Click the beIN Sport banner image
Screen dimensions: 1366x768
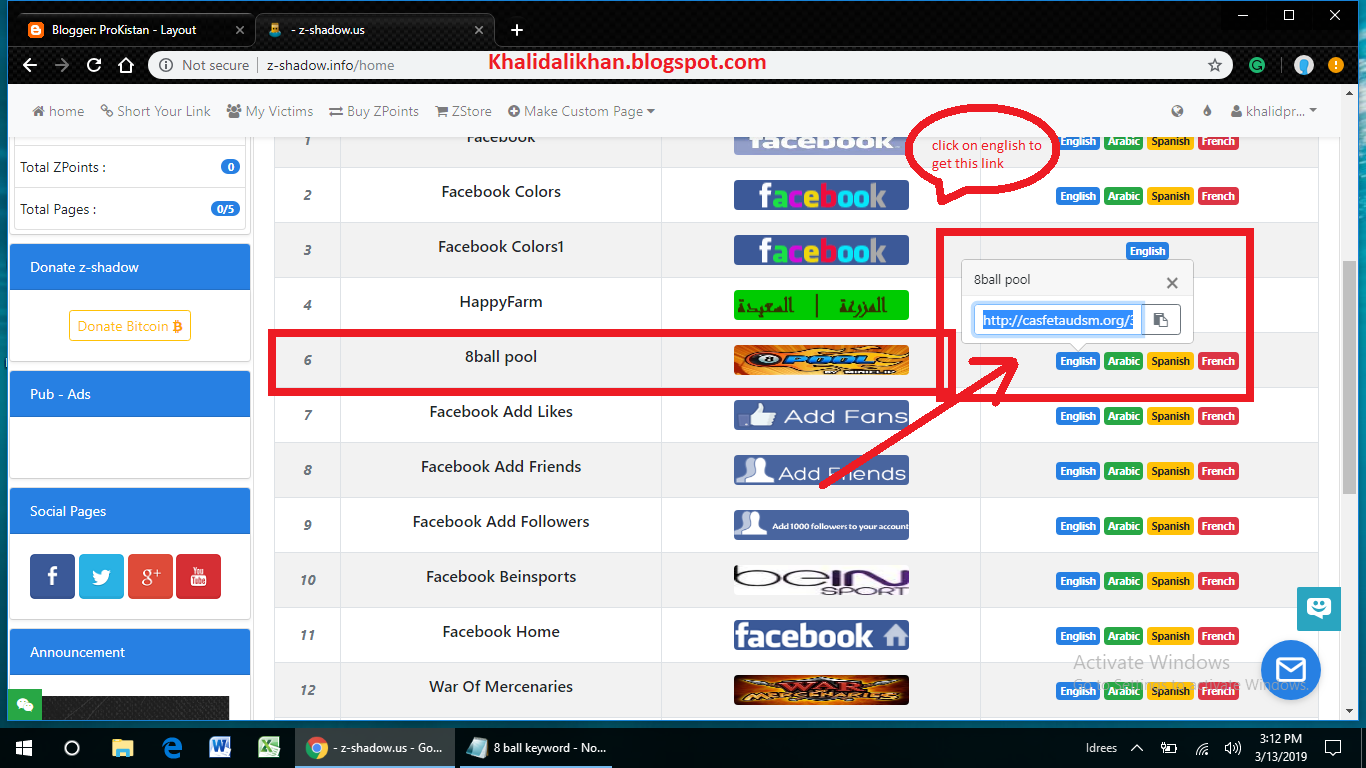(x=821, y=580)
